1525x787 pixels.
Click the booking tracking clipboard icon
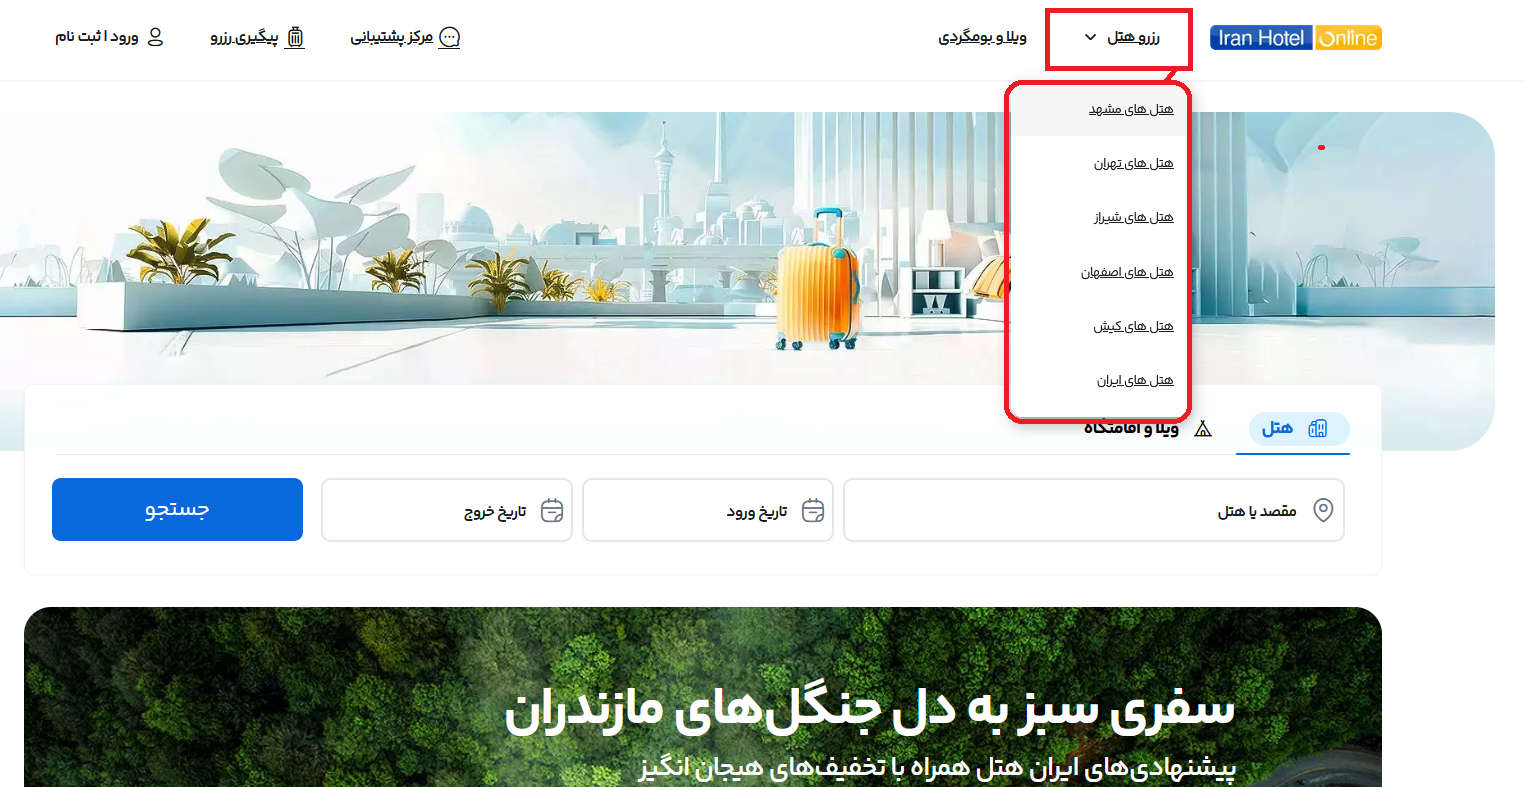[295, 37]
